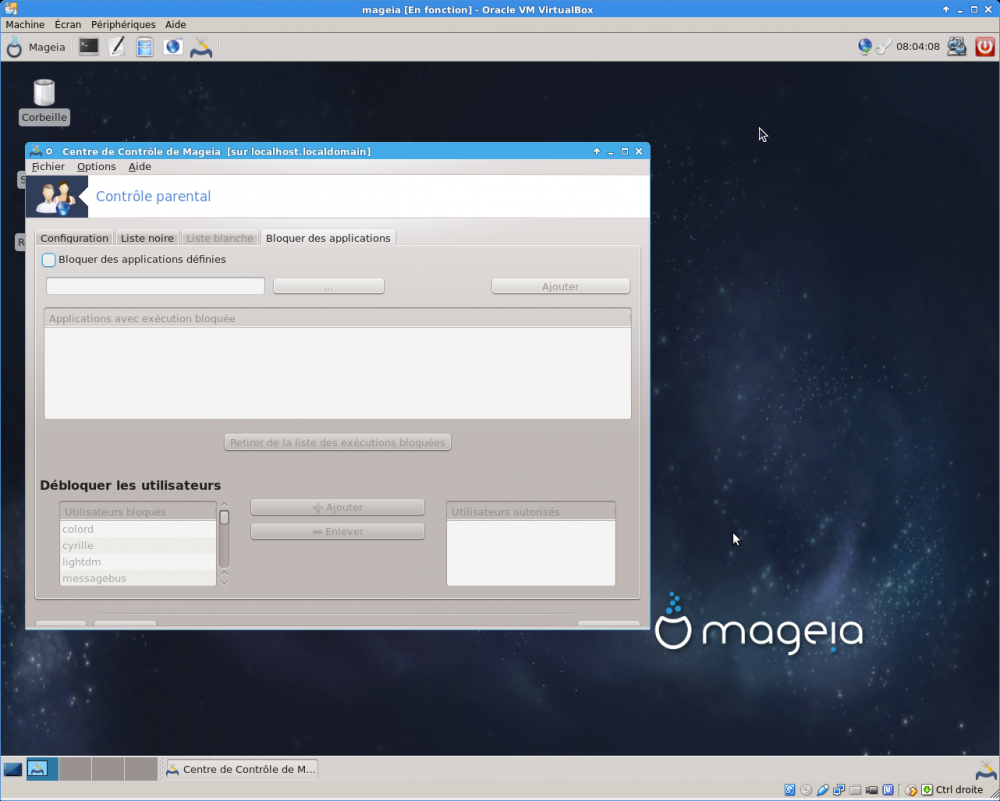Click the blocked users scrollbar up arrow
The image size is (1000, 801).
coord(224,505)
